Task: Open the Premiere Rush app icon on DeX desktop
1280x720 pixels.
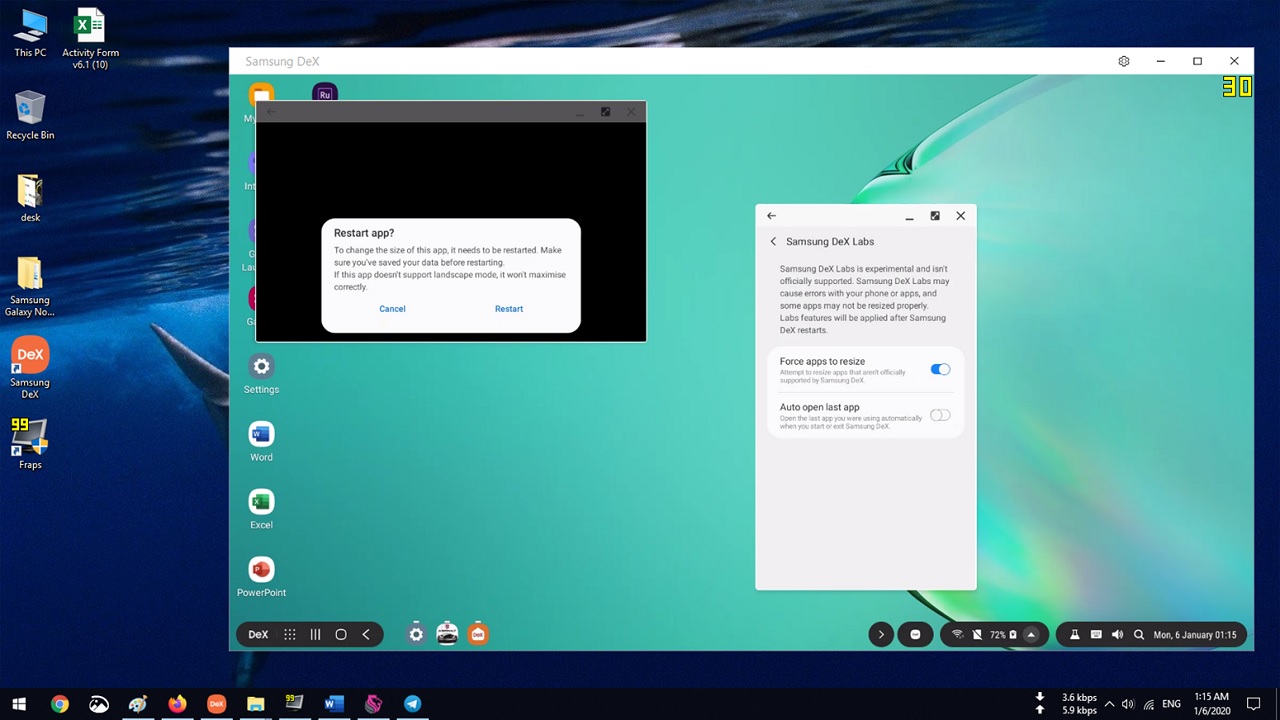Action: pos(324,92)
